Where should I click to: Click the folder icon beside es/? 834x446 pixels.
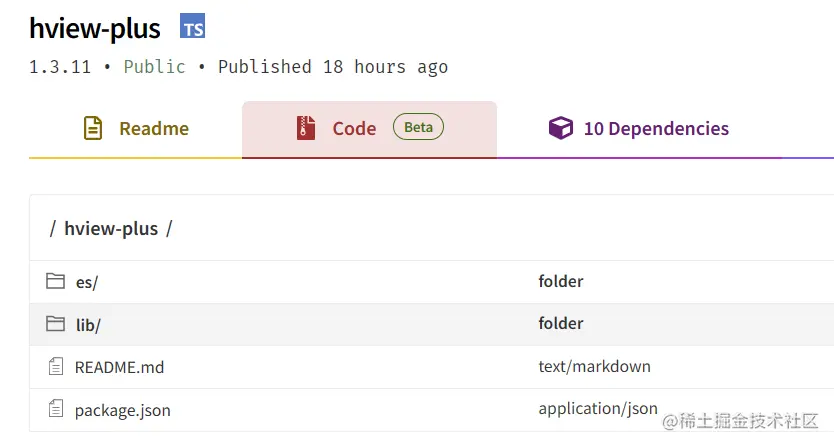click(55, 281)
